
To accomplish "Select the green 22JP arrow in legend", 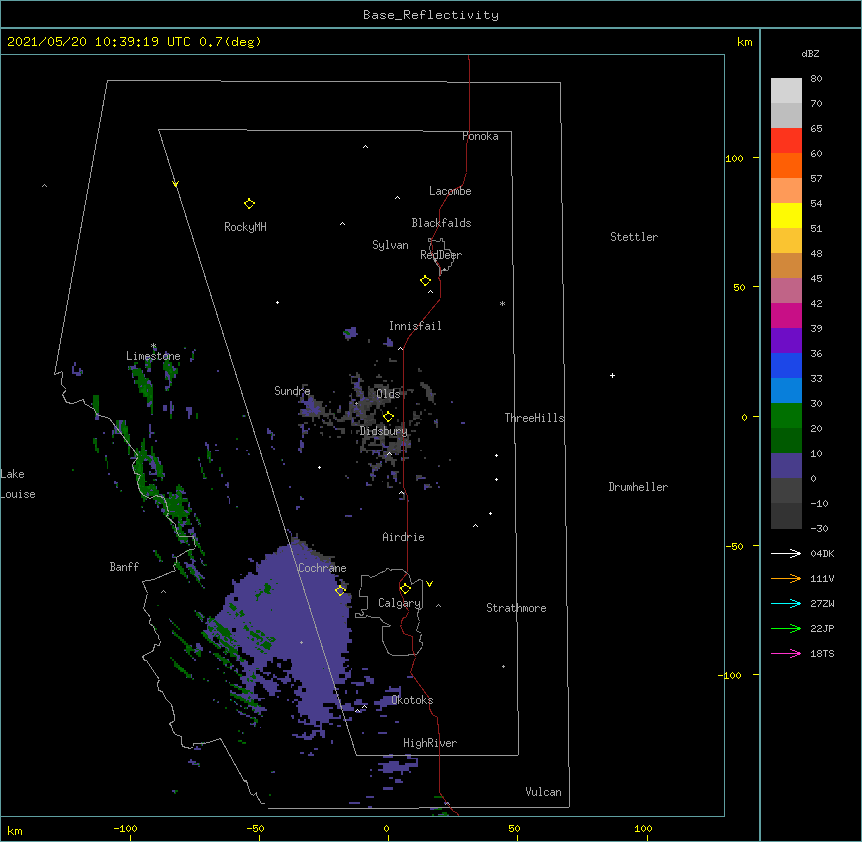I will click(x=786, y=628).
